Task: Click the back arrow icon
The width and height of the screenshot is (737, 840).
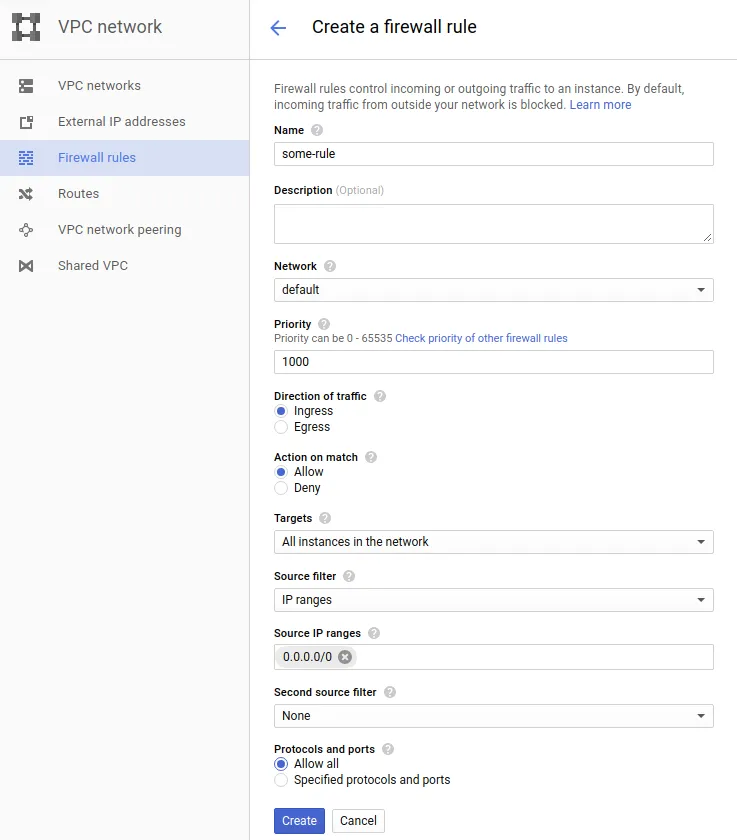Action: (278, 28)
